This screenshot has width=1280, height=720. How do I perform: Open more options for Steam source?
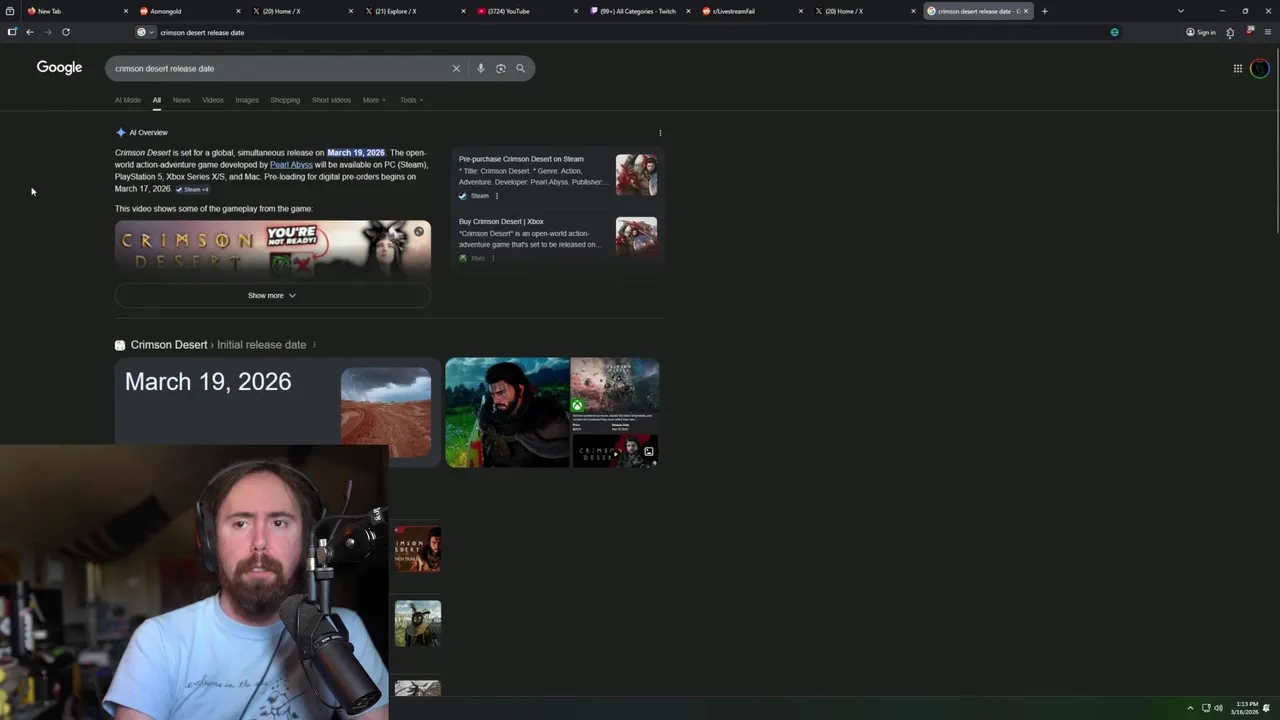[497, 196]
